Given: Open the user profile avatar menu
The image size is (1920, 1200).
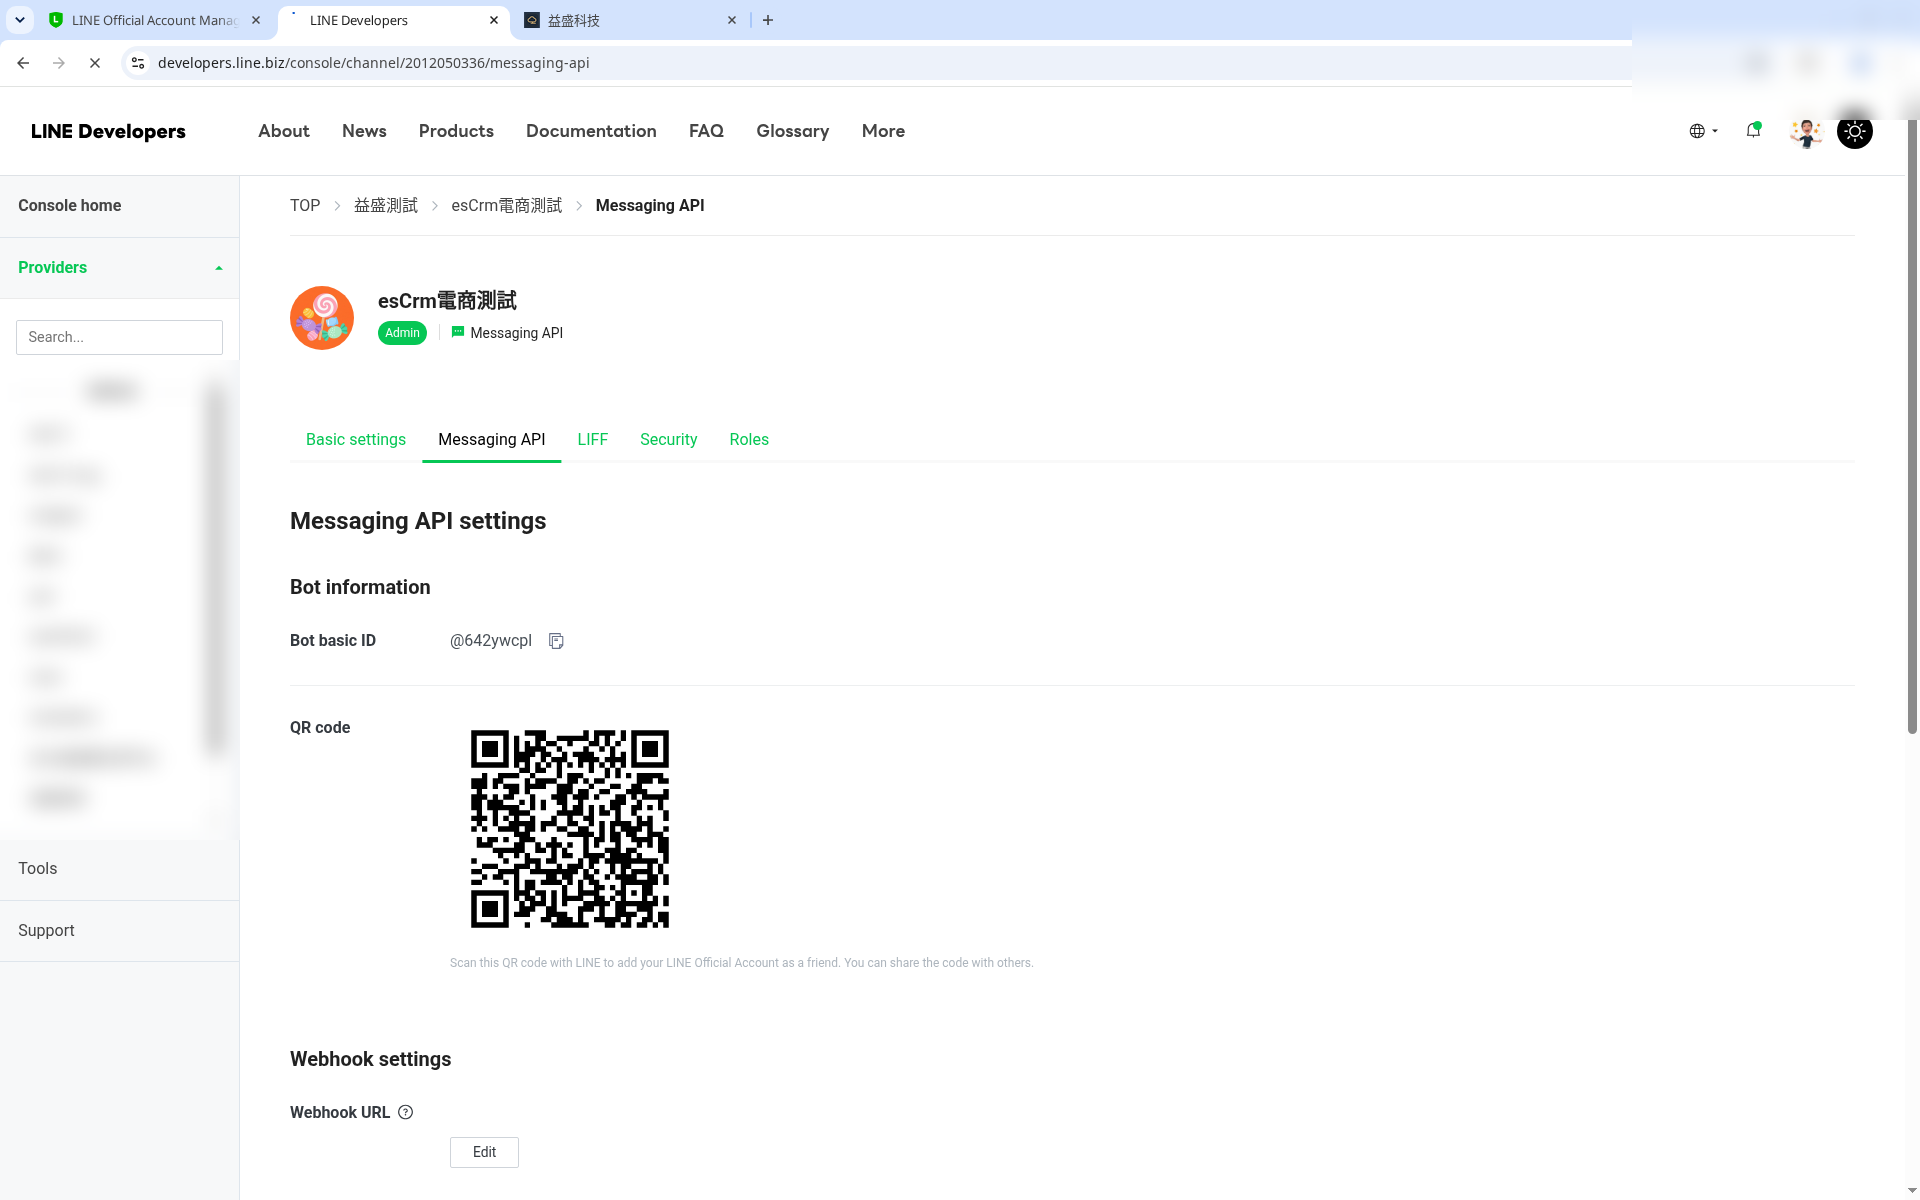Looking at the screenshot, I should pyautogui.click(x=1806, y=131).
